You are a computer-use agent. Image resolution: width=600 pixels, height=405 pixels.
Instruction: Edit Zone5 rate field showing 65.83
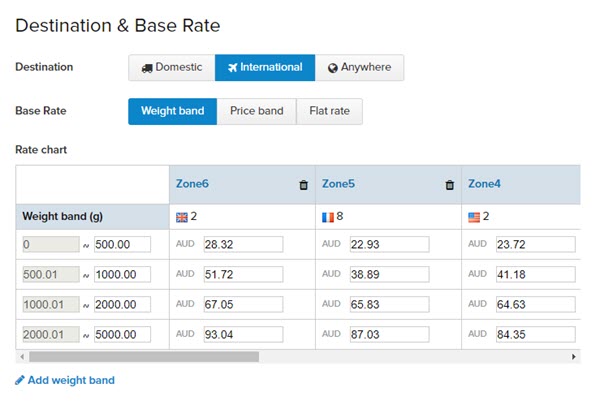click(x=390, y=304)
